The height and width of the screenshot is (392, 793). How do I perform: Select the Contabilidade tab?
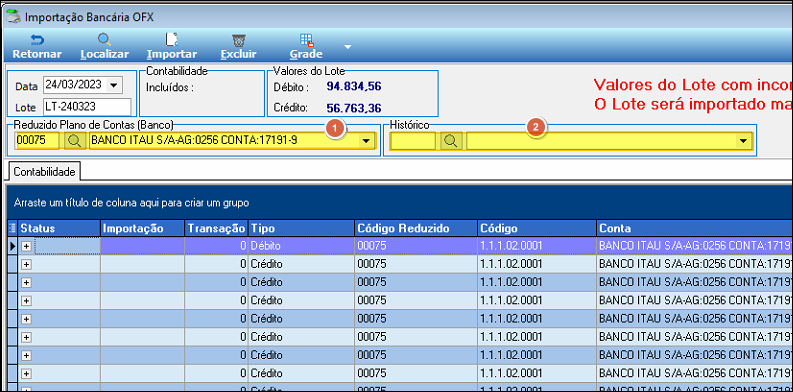(45, 172)
